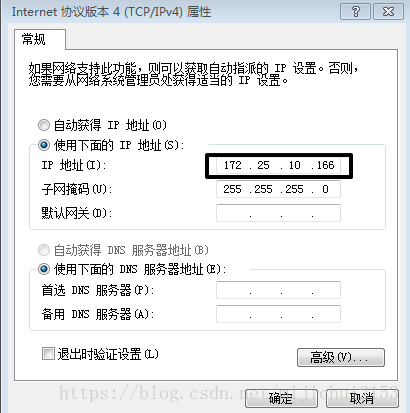
Task: Click the IP address third octet 10
Action: tap(294, 165)
